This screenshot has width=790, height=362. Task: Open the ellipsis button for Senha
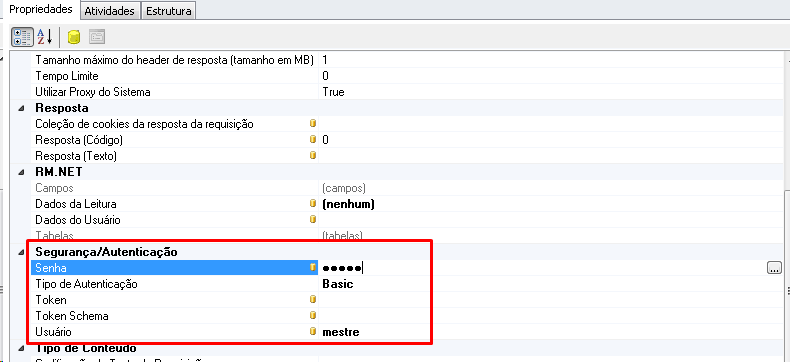coord(774,268)
